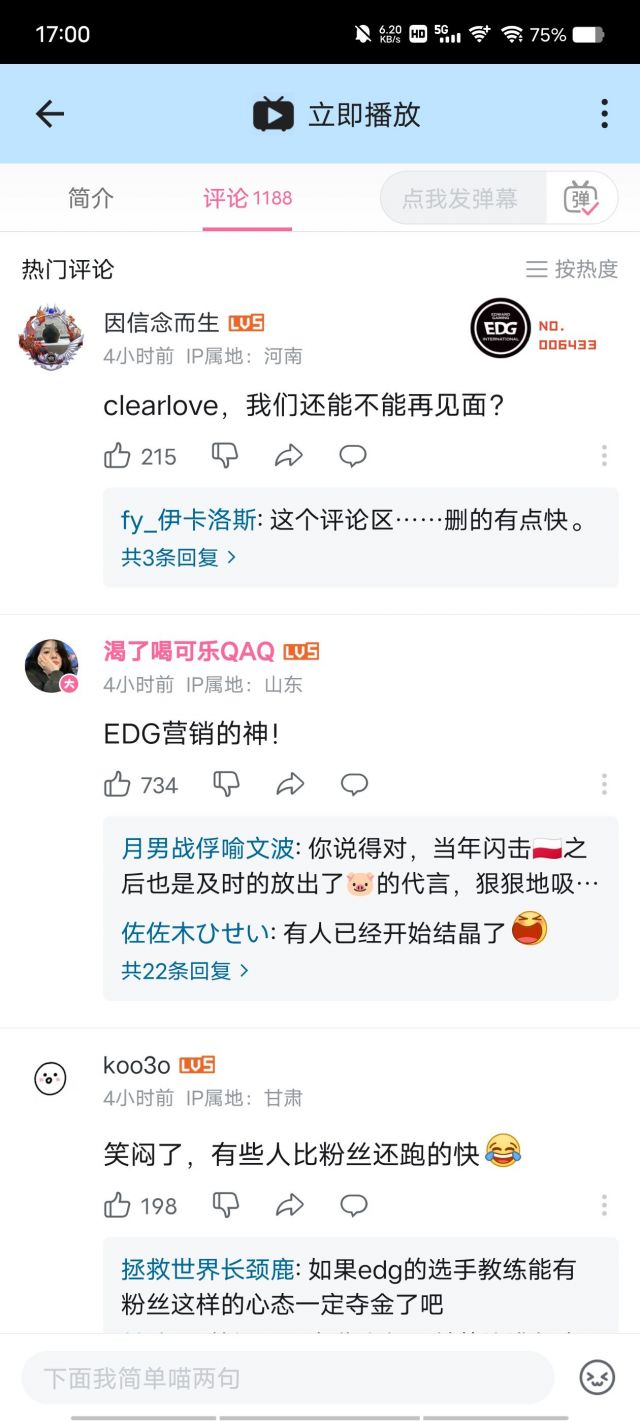
Task: Tap the back arrow to return
Action: [48, 113]
